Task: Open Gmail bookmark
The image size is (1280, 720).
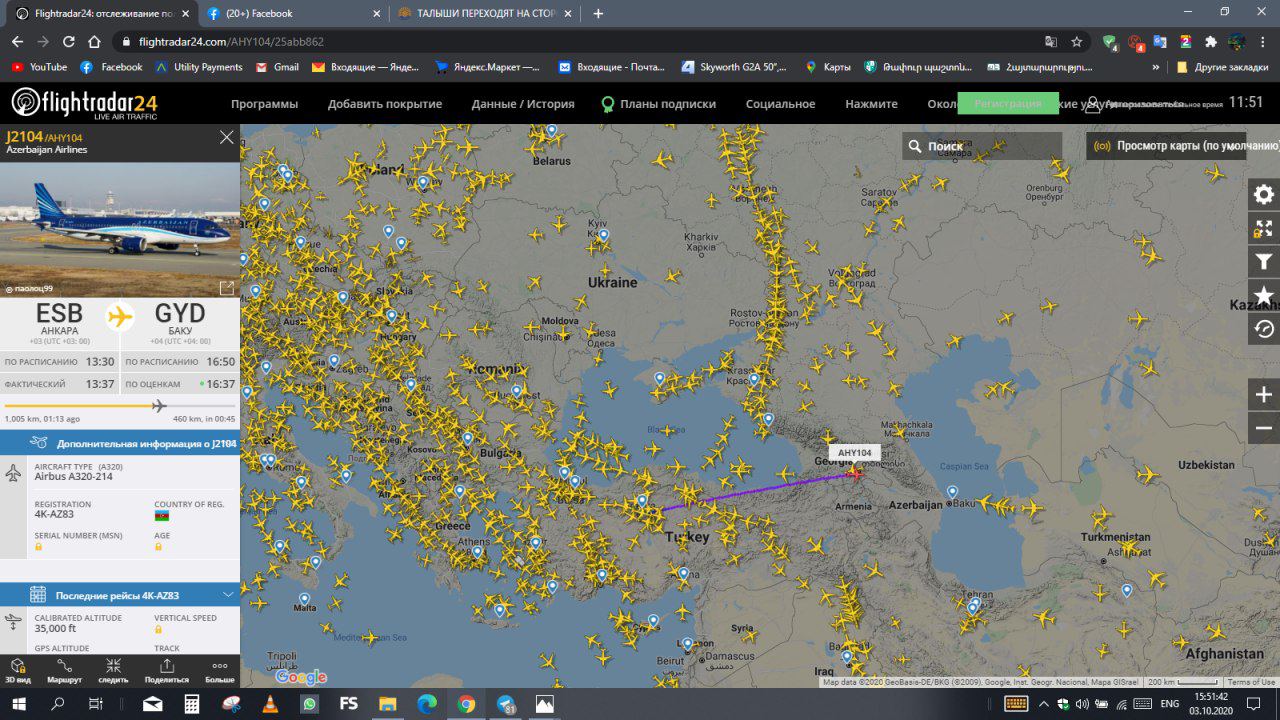Action: tap(277, 67)
